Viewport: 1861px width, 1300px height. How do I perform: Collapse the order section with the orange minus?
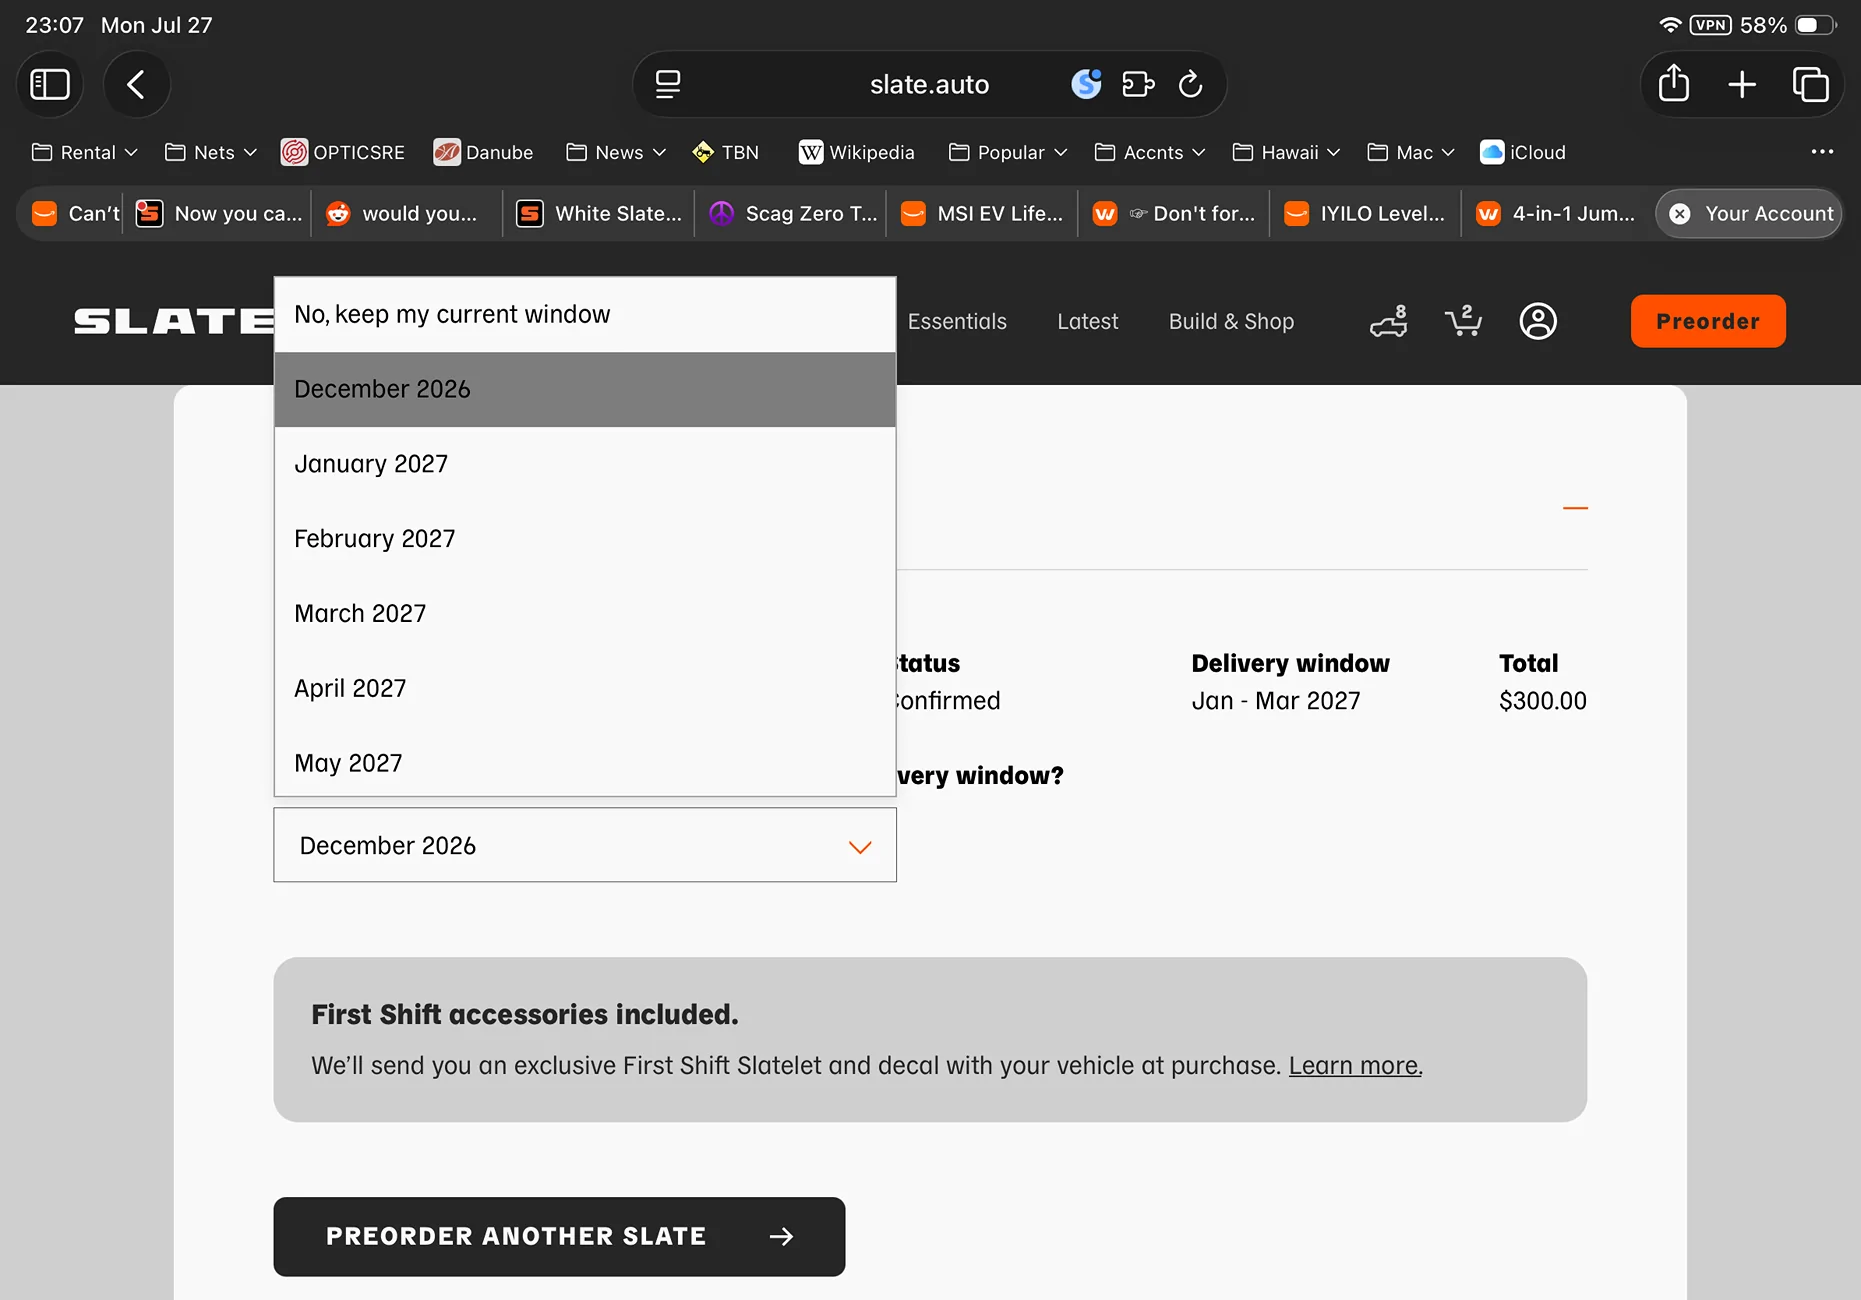pos(1575,508)
